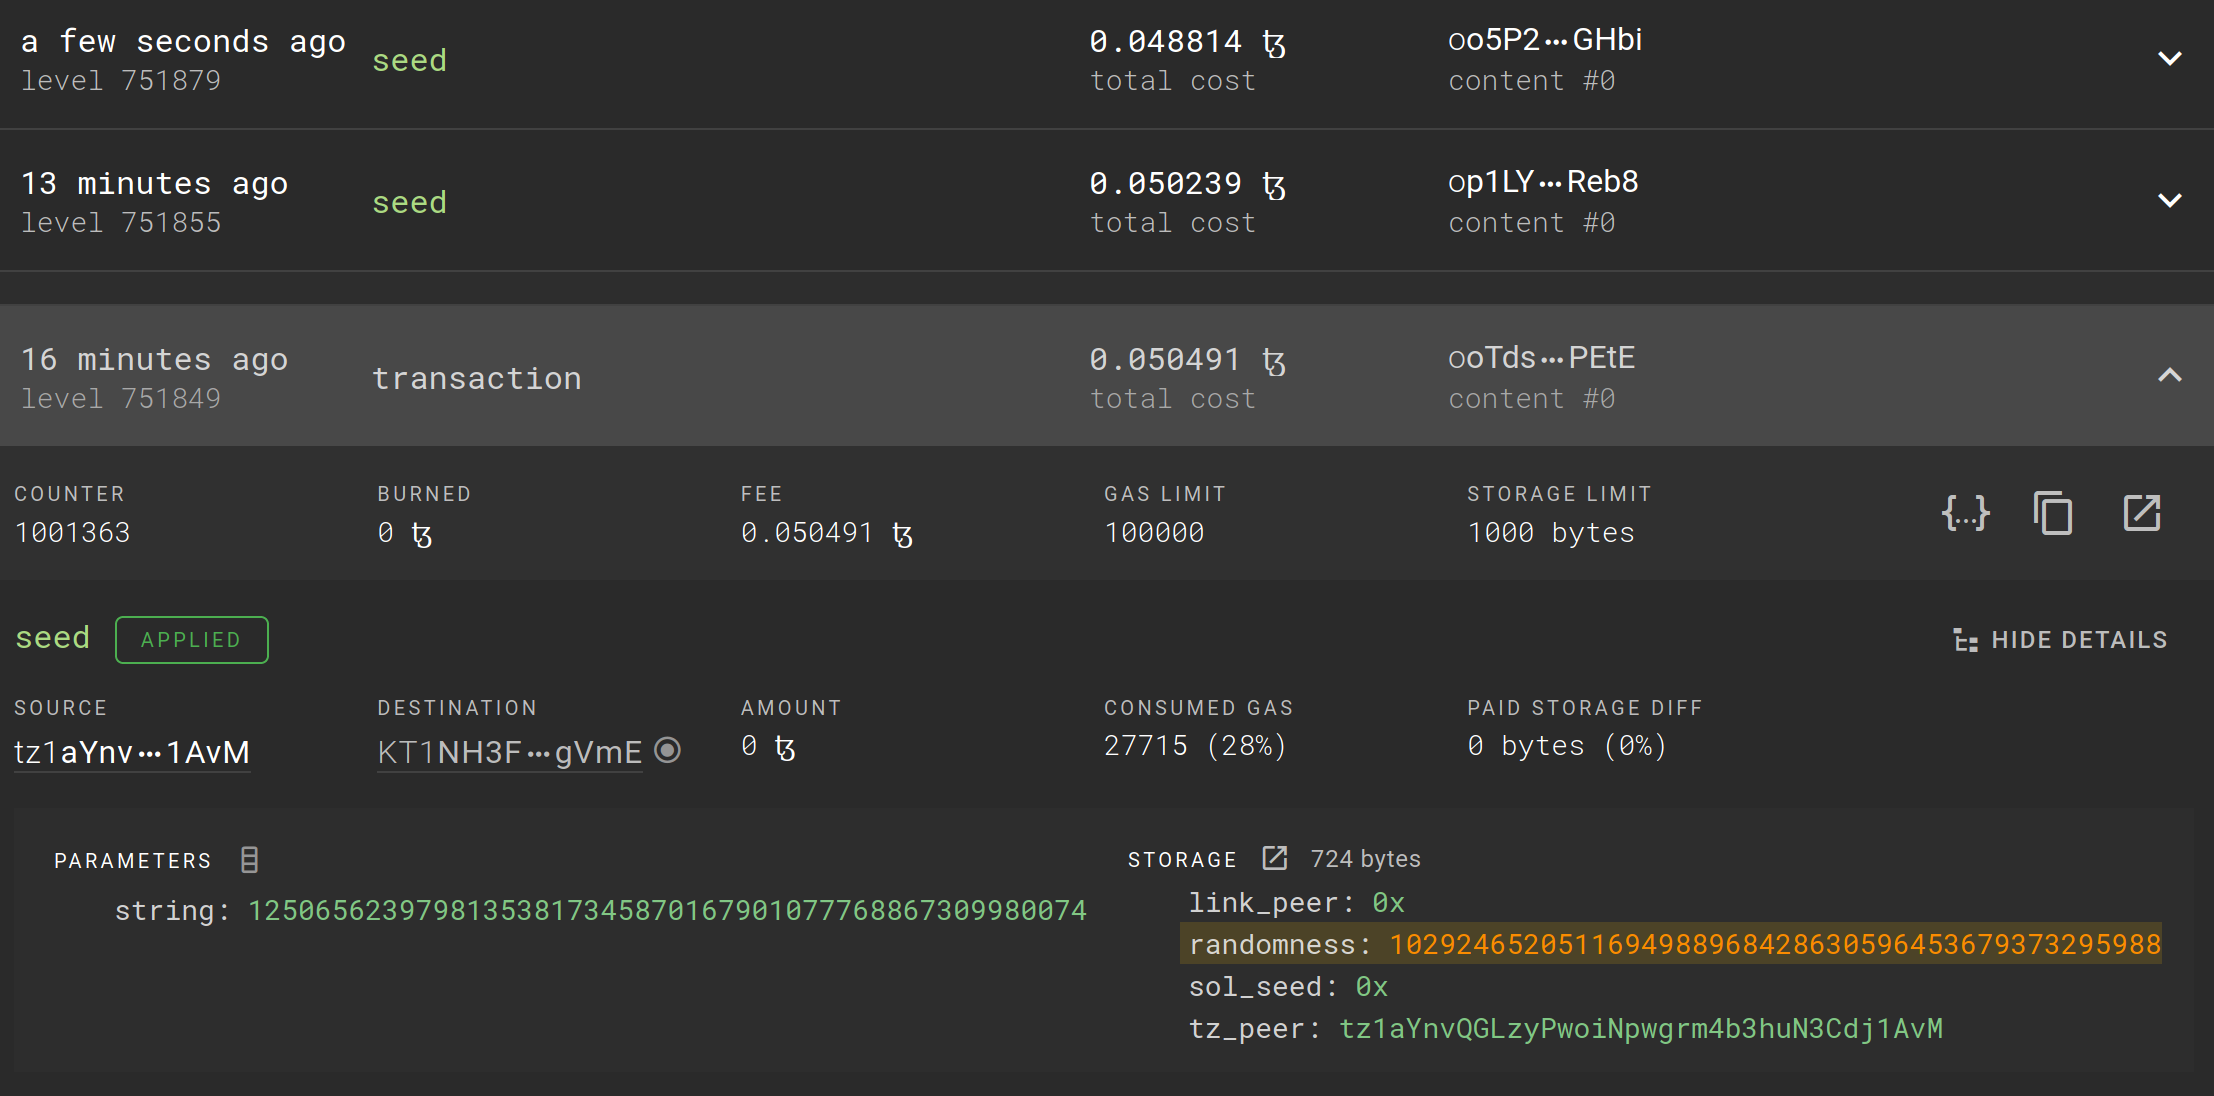Expand the 13 minutes ago operation
The width and height of the screenshot is (2214, 1096).
[2169, 200]
